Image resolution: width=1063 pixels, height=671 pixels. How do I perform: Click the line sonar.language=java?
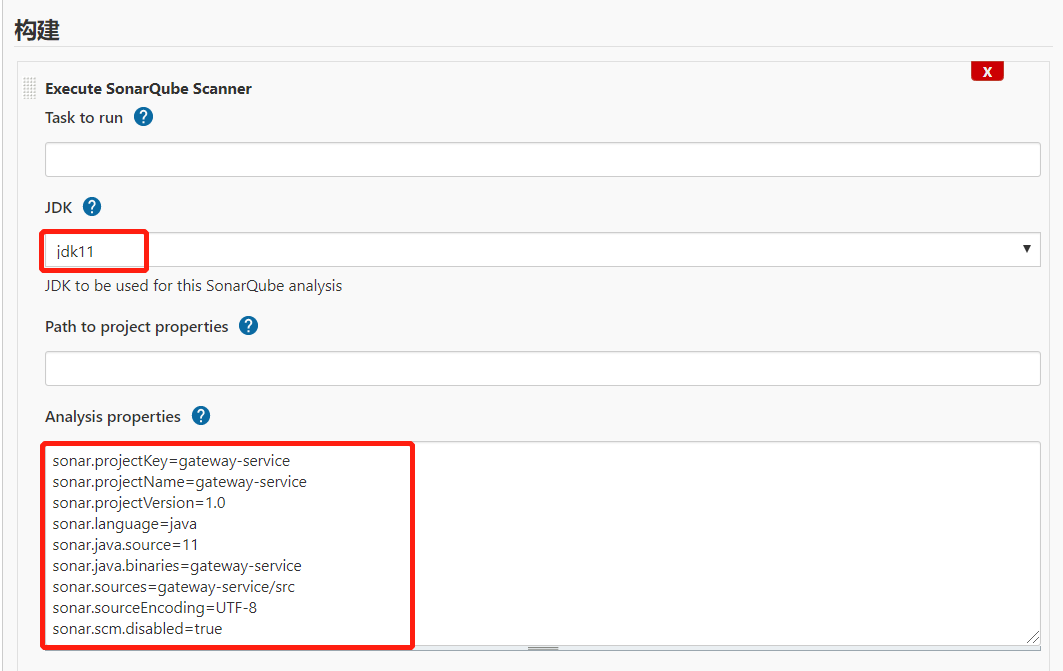pyautogui.click(x=125, y=524)
